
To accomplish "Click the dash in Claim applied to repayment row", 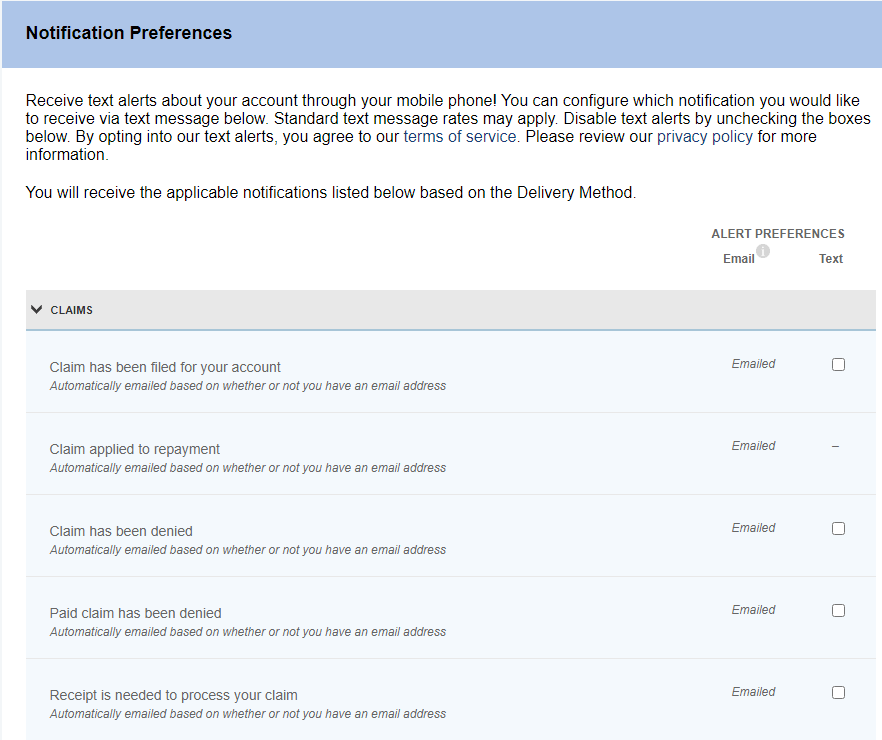I will pos(836,446).
